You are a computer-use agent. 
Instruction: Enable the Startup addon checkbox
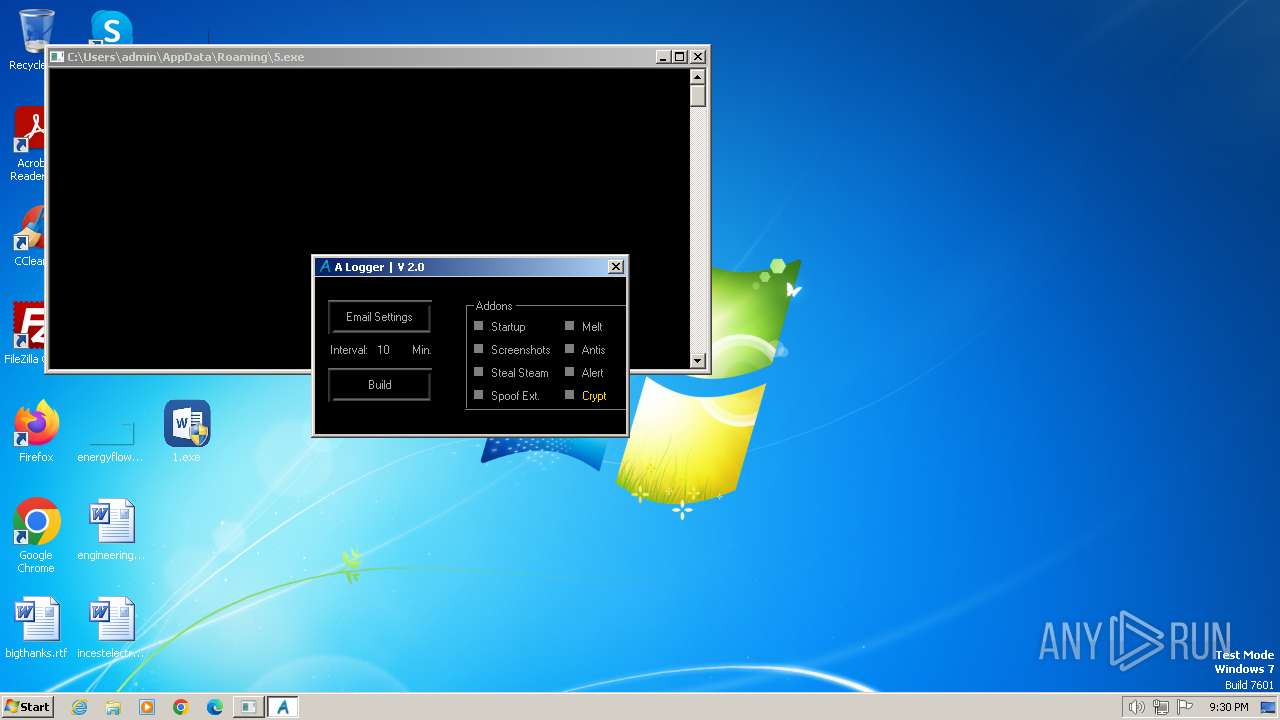pyautogui.click(x=479, y=326)
